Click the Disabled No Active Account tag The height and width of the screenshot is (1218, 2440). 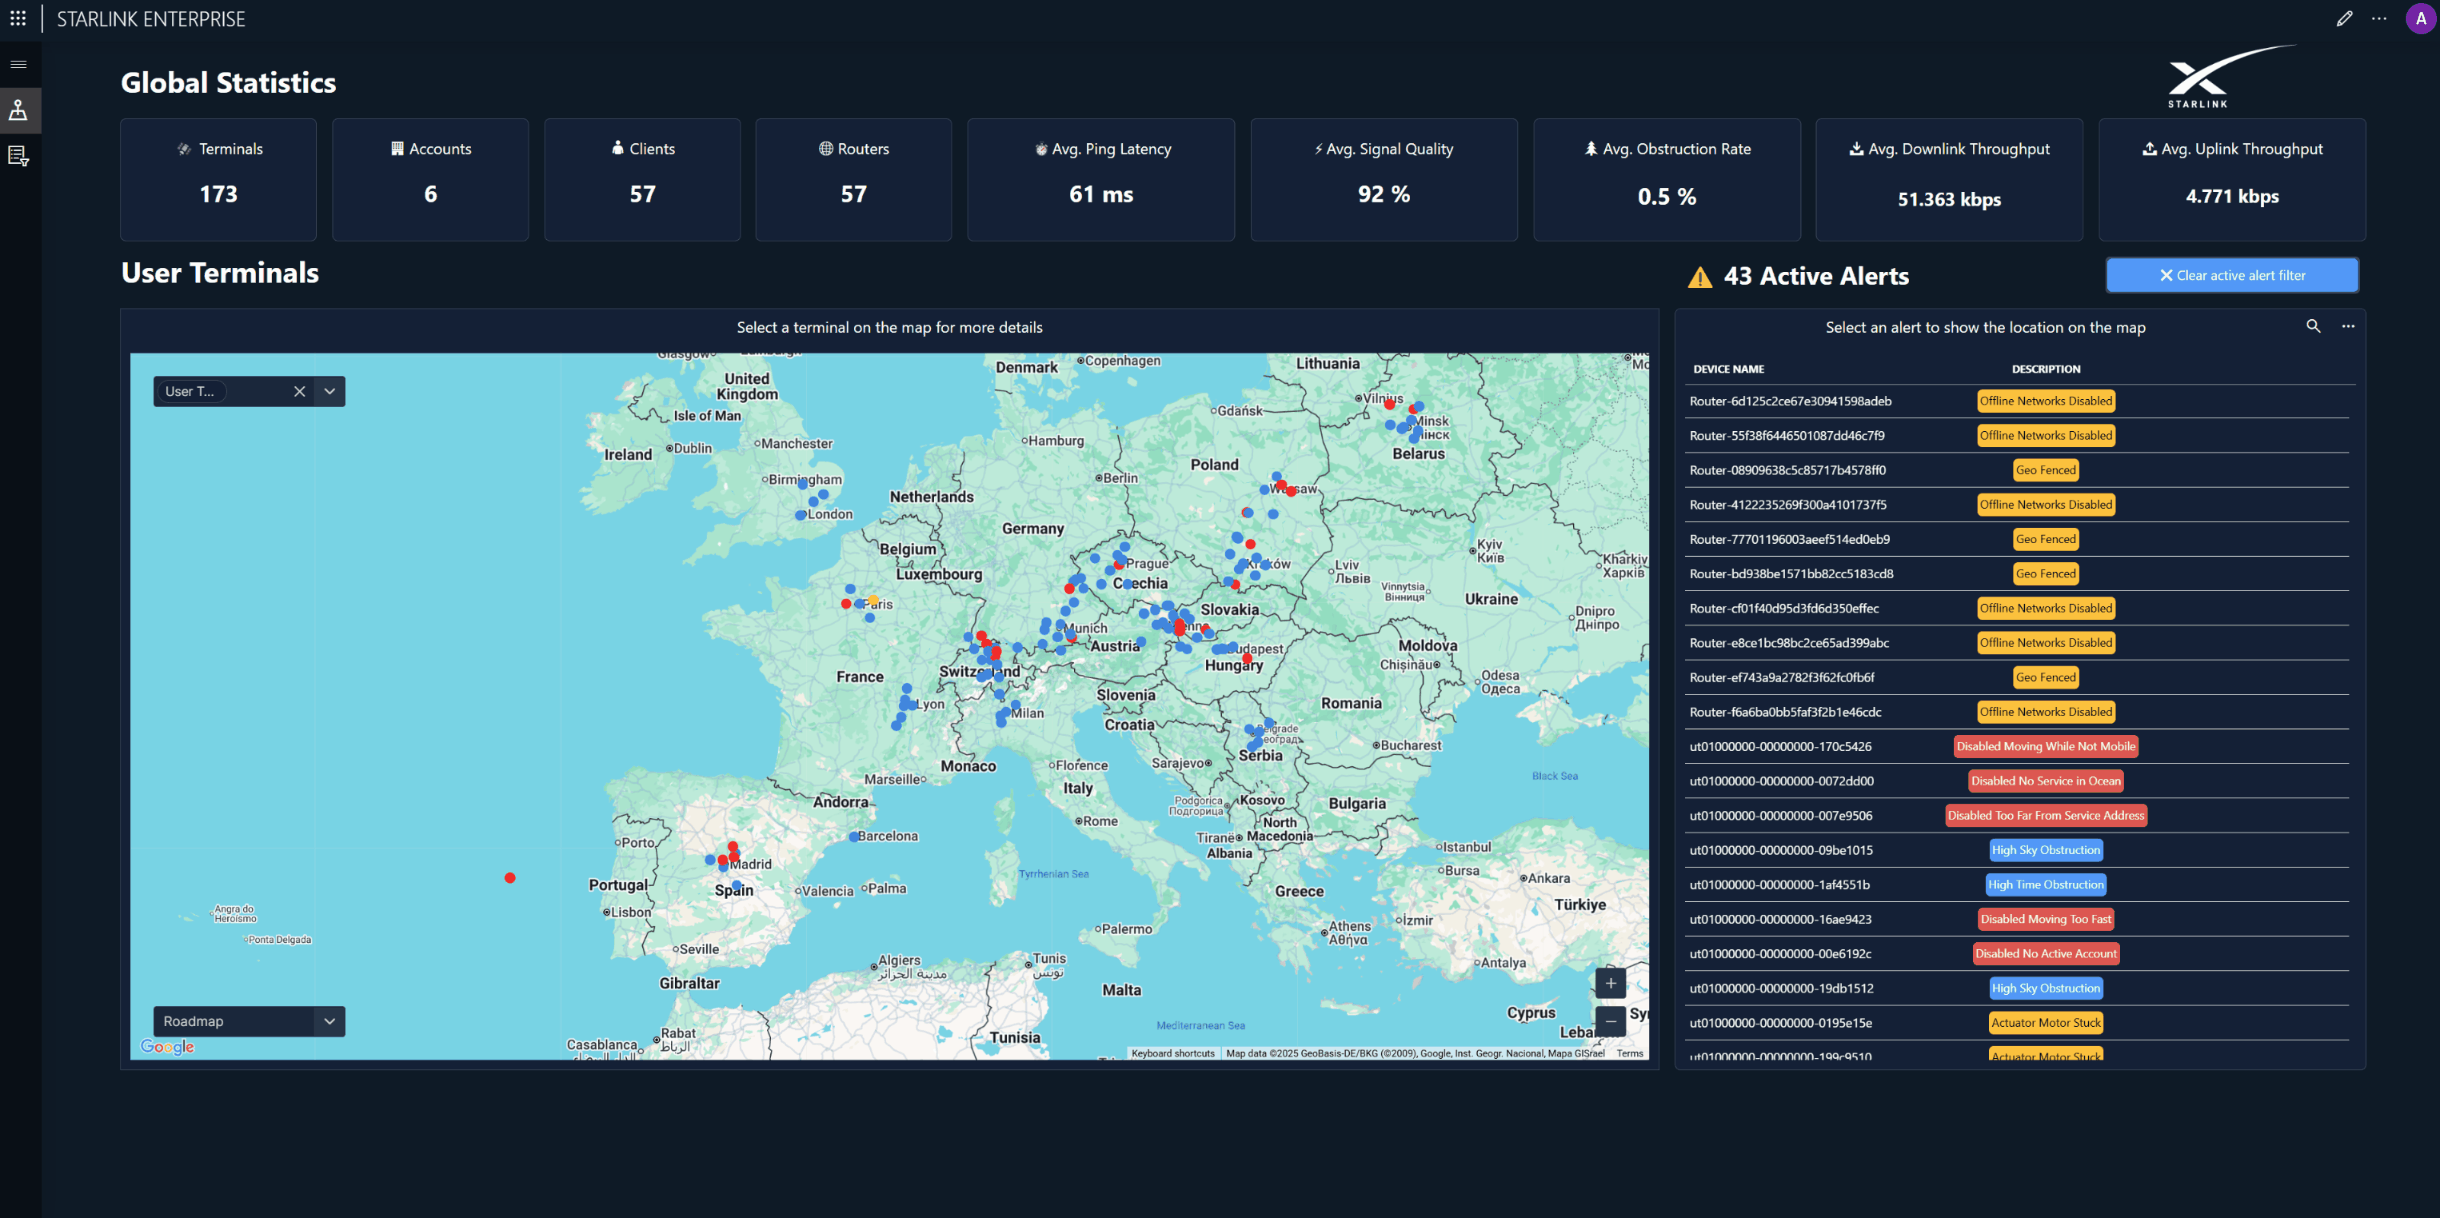click(2046, 954)
